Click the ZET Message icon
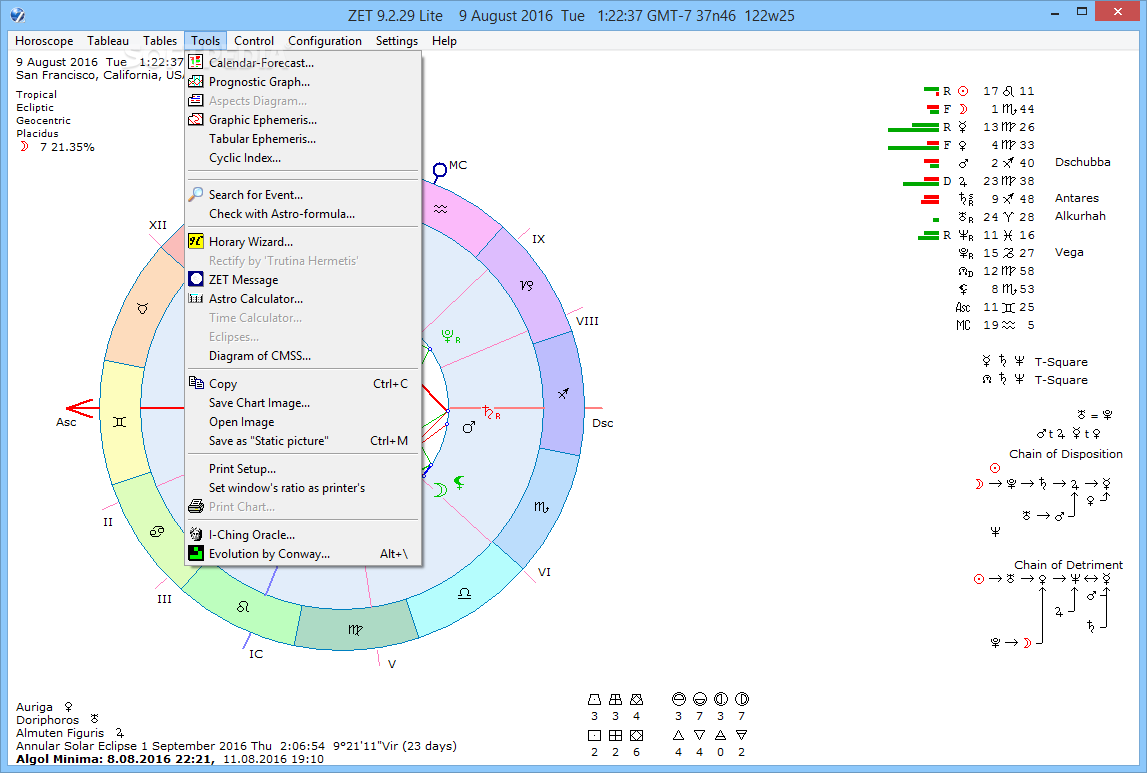 pyautogui.click(x=195, y=279)
